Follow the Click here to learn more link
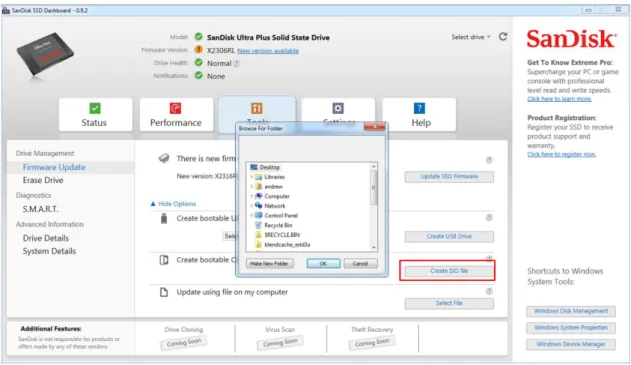This screenshot has height=365, width=631. [x=559, y=99]
